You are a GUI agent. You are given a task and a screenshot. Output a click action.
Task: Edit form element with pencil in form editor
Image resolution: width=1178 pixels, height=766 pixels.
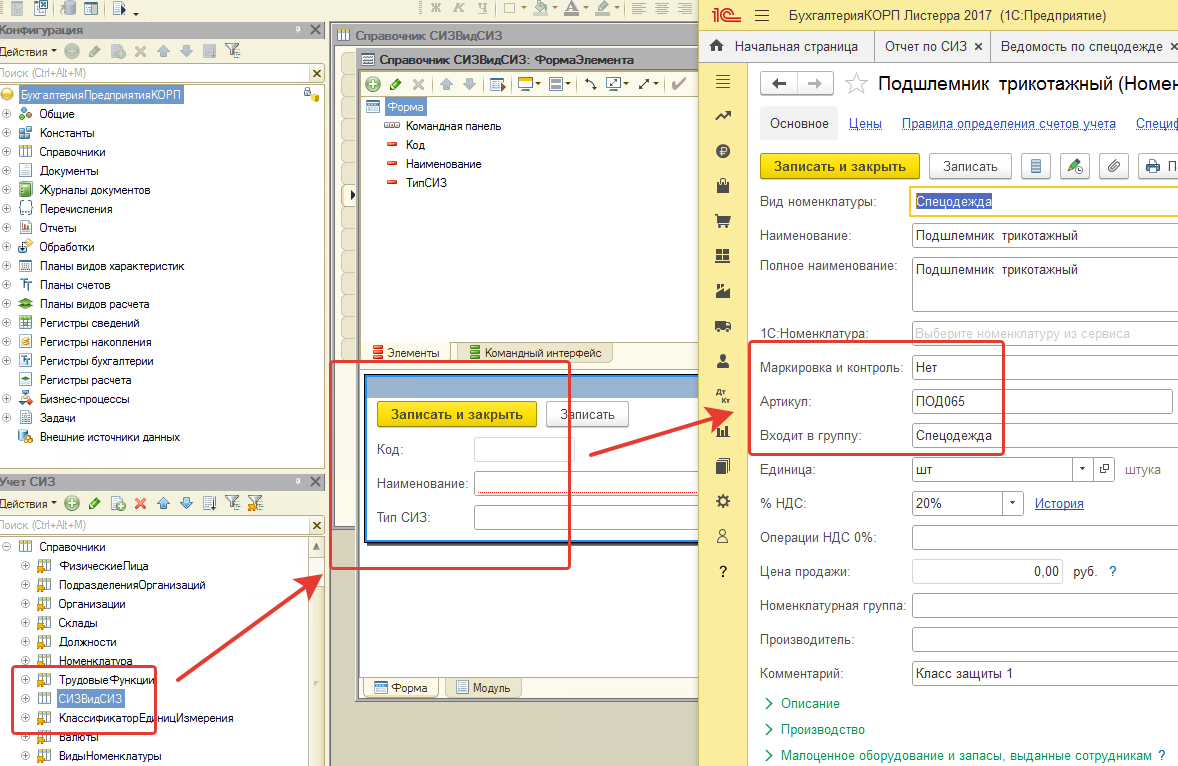395,84
